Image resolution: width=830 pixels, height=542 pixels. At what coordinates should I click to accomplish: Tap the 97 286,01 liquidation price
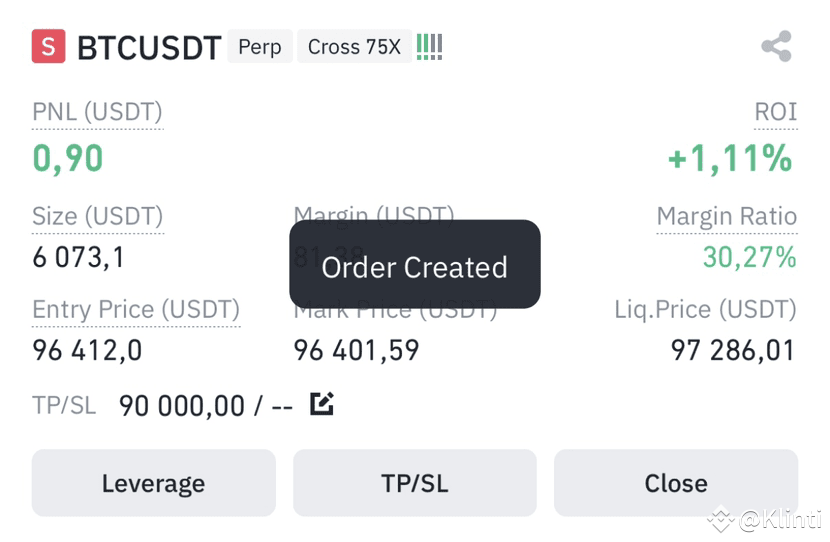pyautogui.click(x=733, y=350)
